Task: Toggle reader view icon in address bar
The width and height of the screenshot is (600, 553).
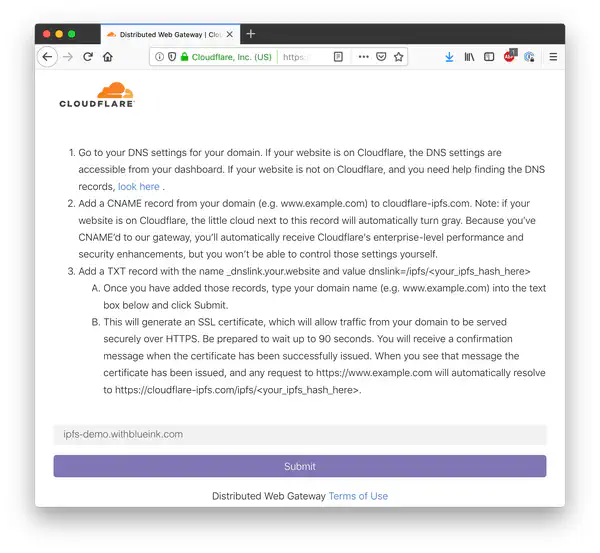Action: tap(338, 57)
